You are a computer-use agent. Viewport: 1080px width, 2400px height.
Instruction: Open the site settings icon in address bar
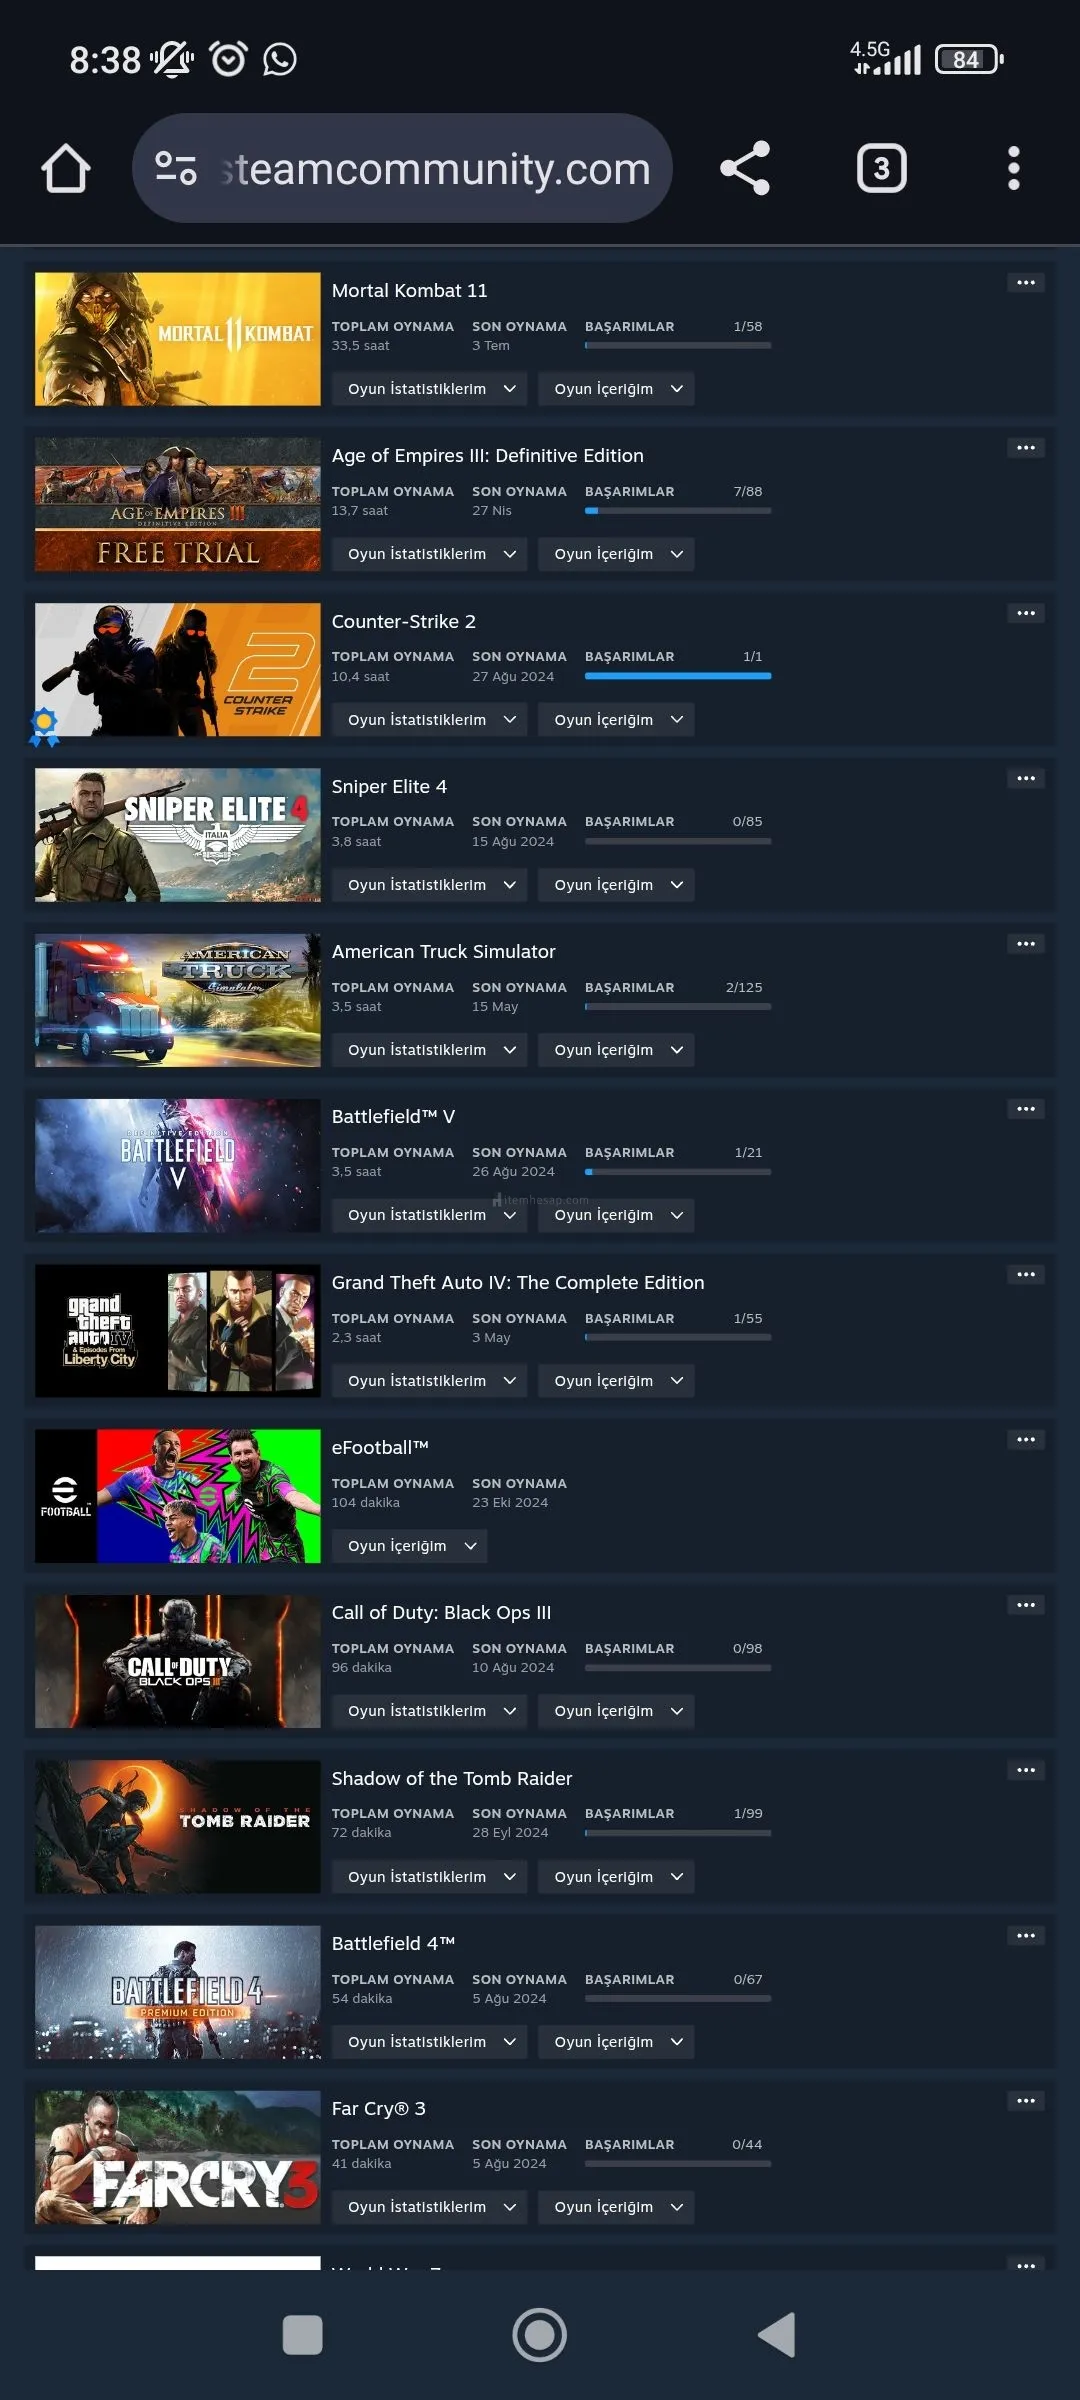coord(176,168)
